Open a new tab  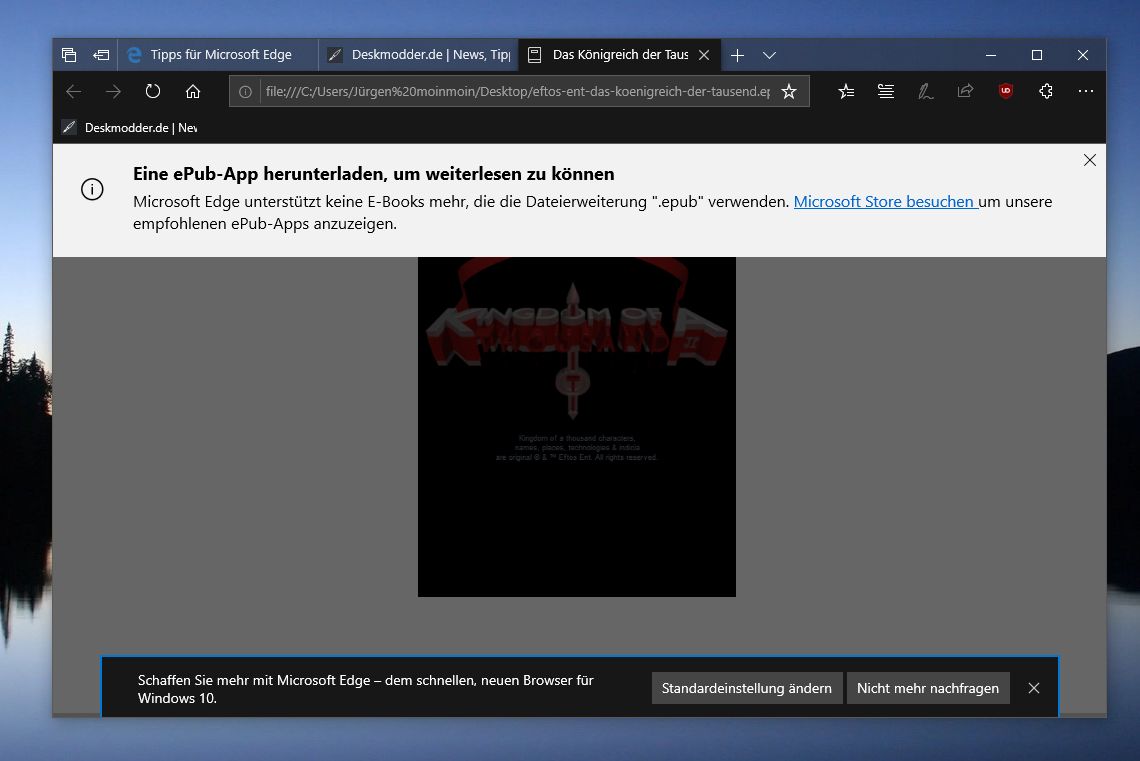(x=737, y=55)
